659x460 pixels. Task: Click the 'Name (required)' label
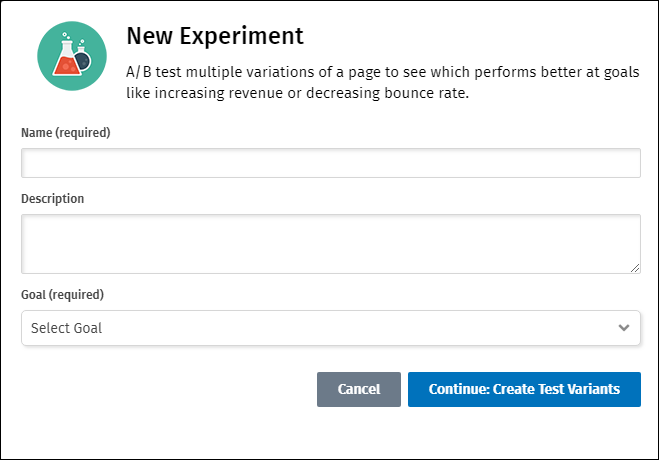point(65,132)
